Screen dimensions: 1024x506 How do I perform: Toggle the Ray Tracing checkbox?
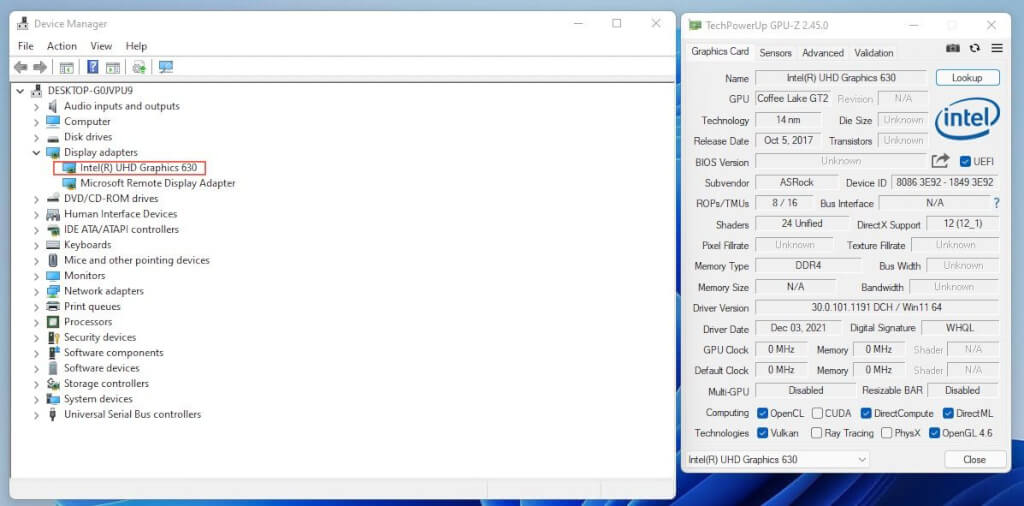818,433
